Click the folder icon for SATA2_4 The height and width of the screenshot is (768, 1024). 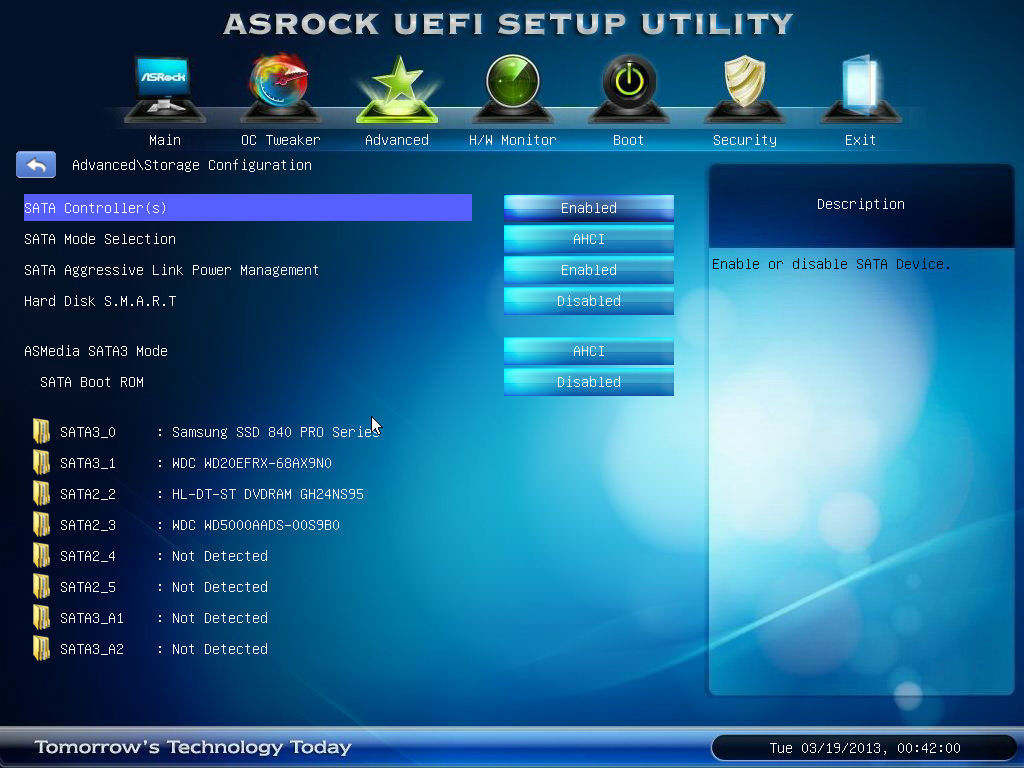(41, 556)
